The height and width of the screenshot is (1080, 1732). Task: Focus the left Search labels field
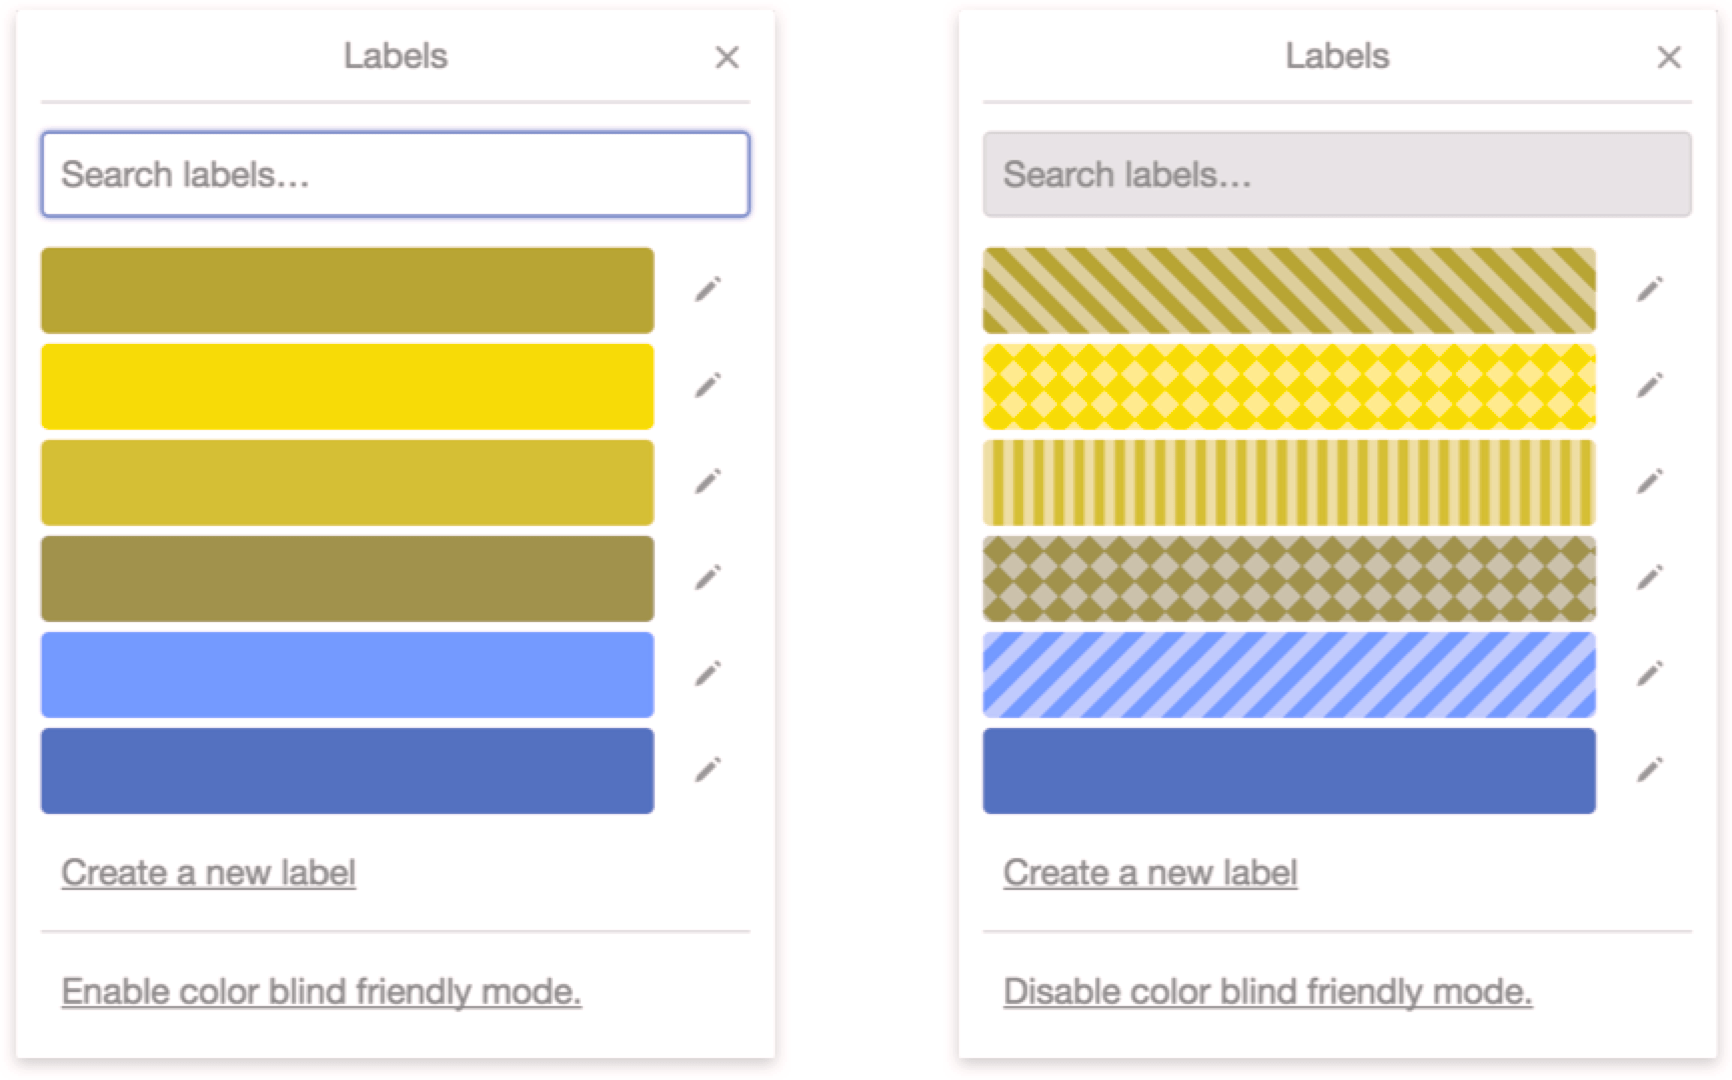point(395,175)
